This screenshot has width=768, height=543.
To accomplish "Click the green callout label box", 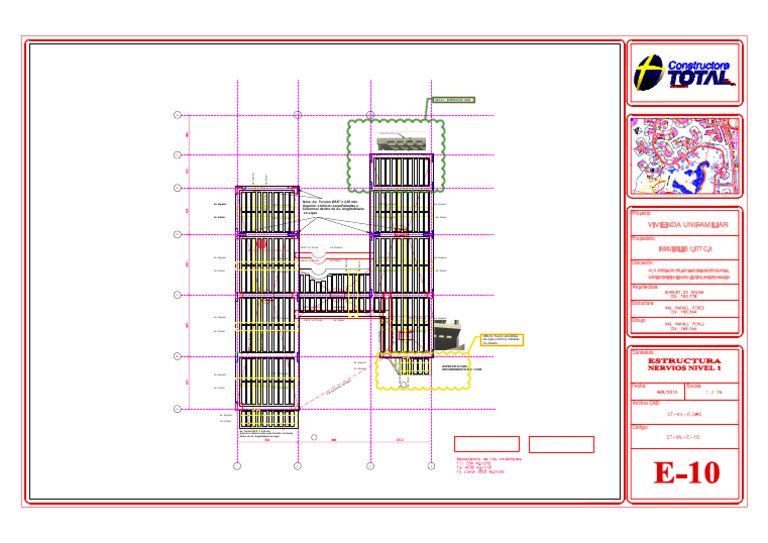I will click(454, 100).
